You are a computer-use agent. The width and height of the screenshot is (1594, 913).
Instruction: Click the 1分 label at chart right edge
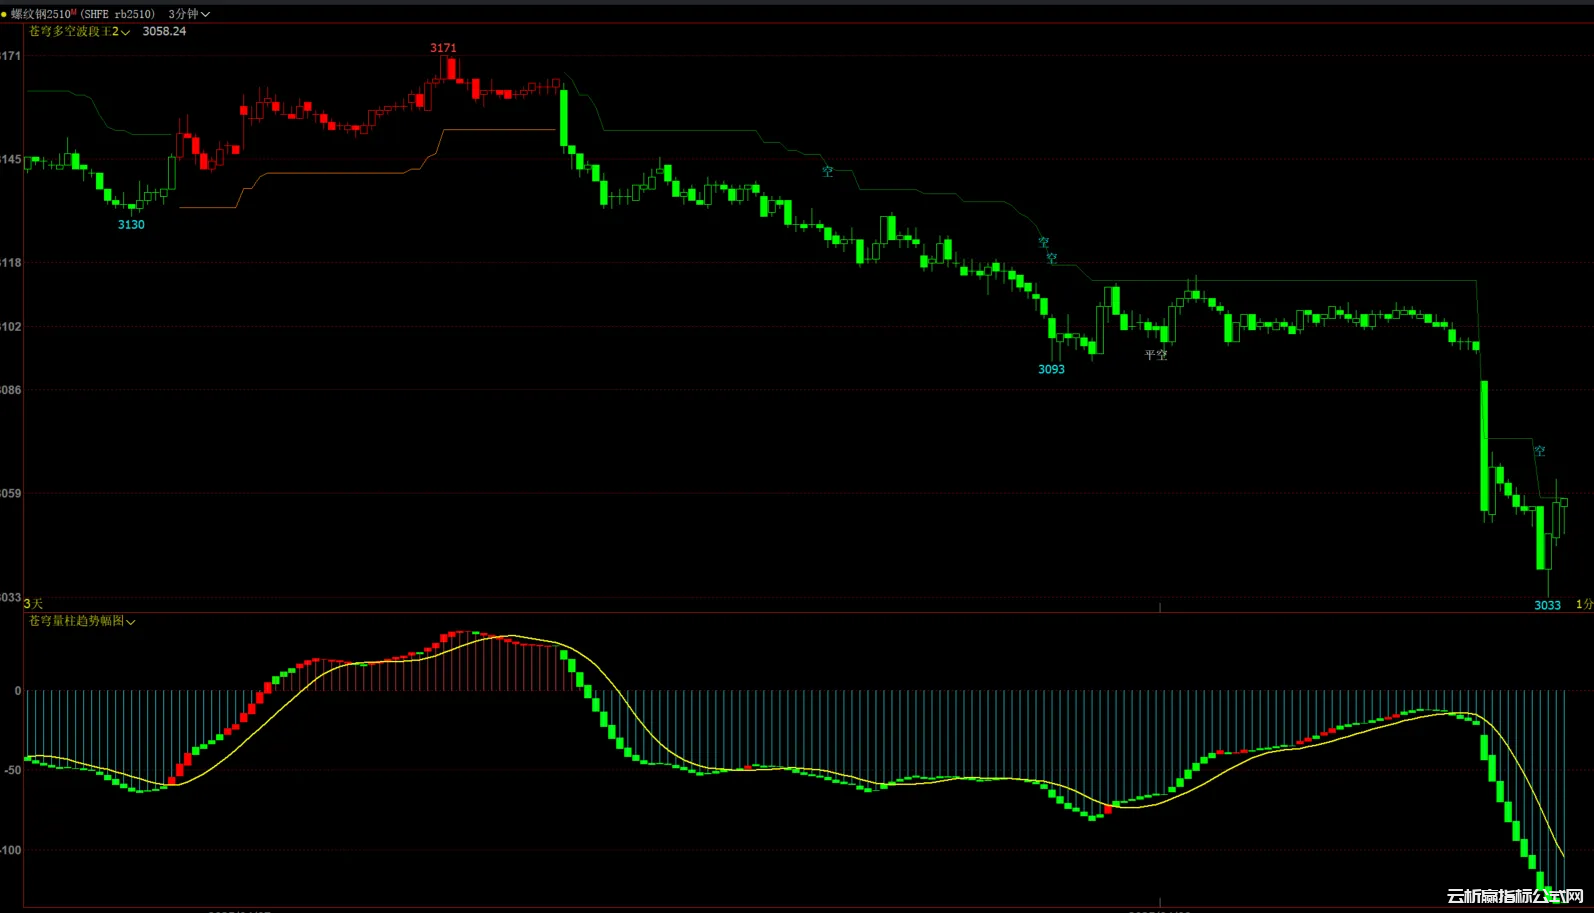1584,604
